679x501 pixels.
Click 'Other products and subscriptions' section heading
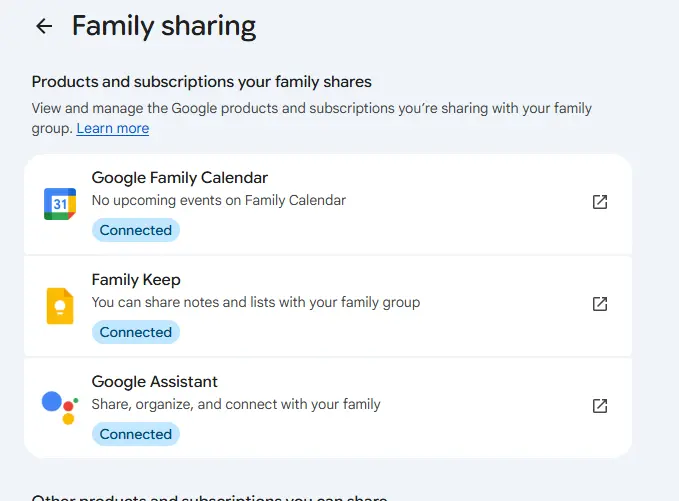(x=209, y=498)
